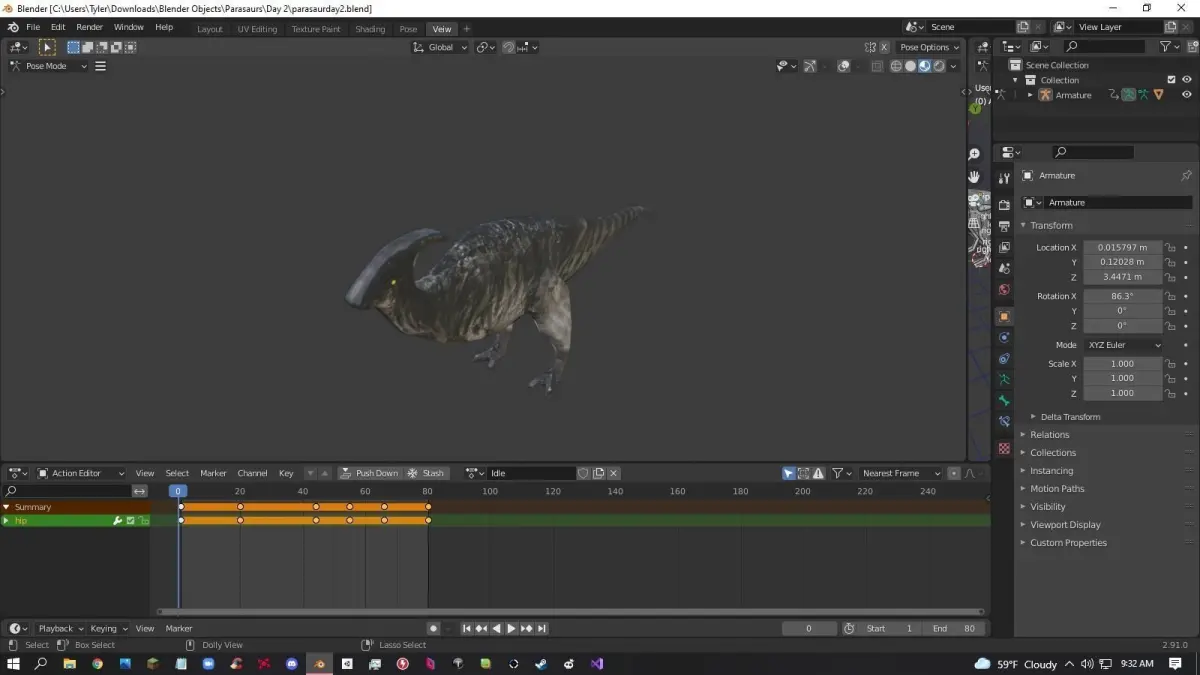1200x675 pixels.
Task: Open the Texture properties tab
Action: click(x=1004, y=448)
